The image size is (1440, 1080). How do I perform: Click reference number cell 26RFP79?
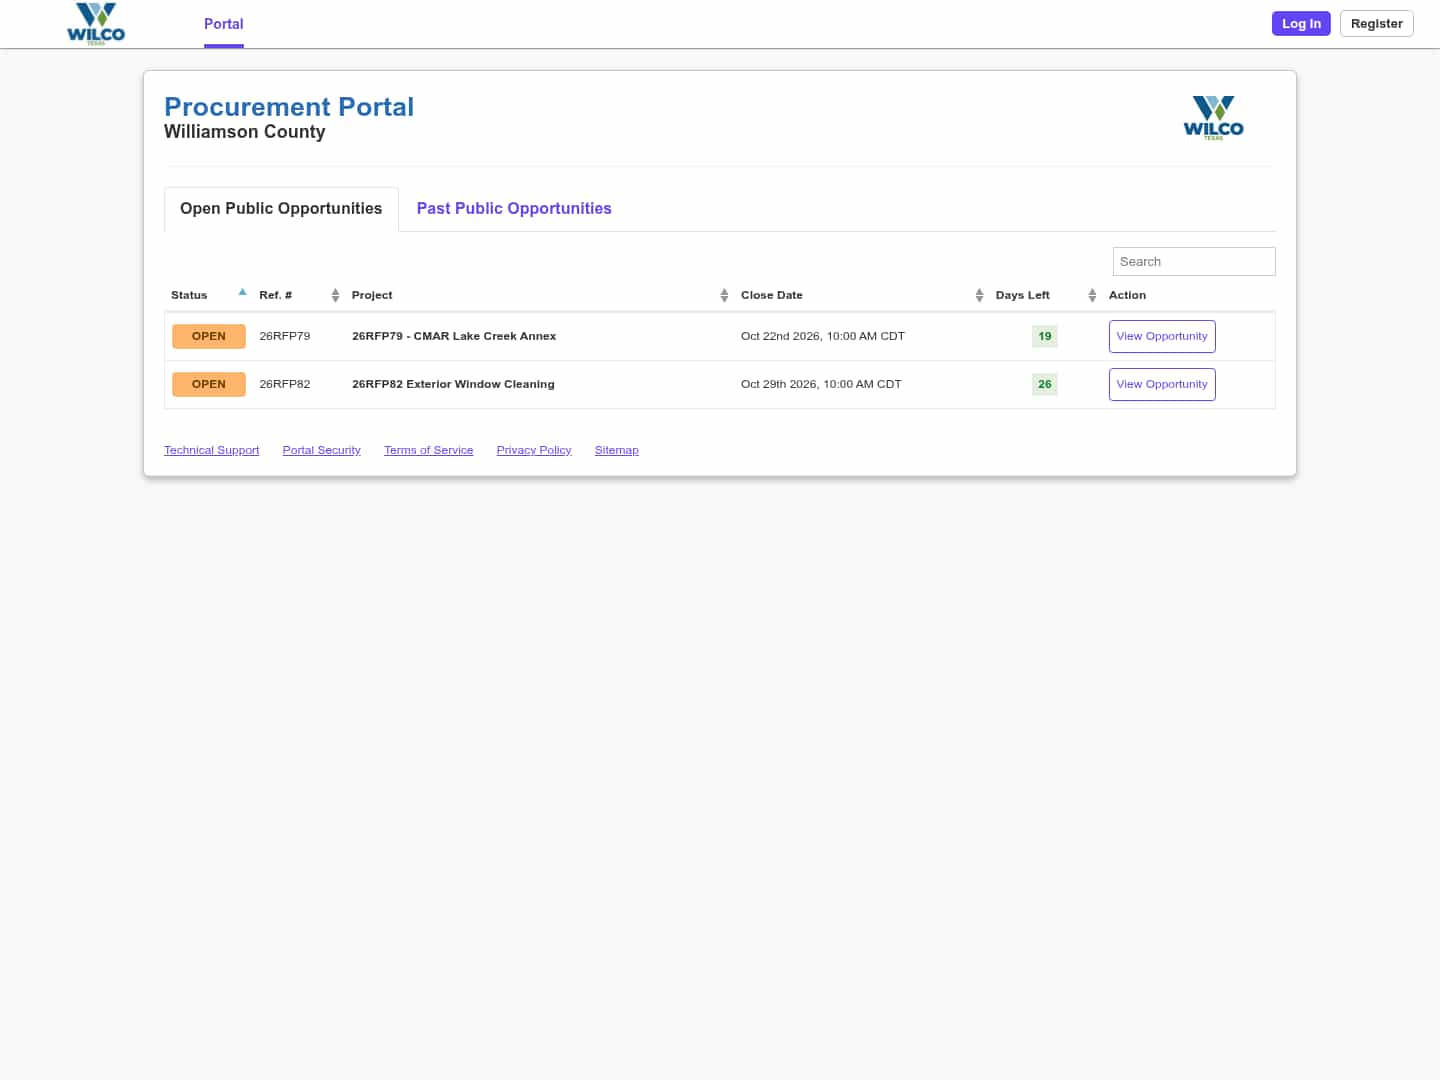(285, 336)
